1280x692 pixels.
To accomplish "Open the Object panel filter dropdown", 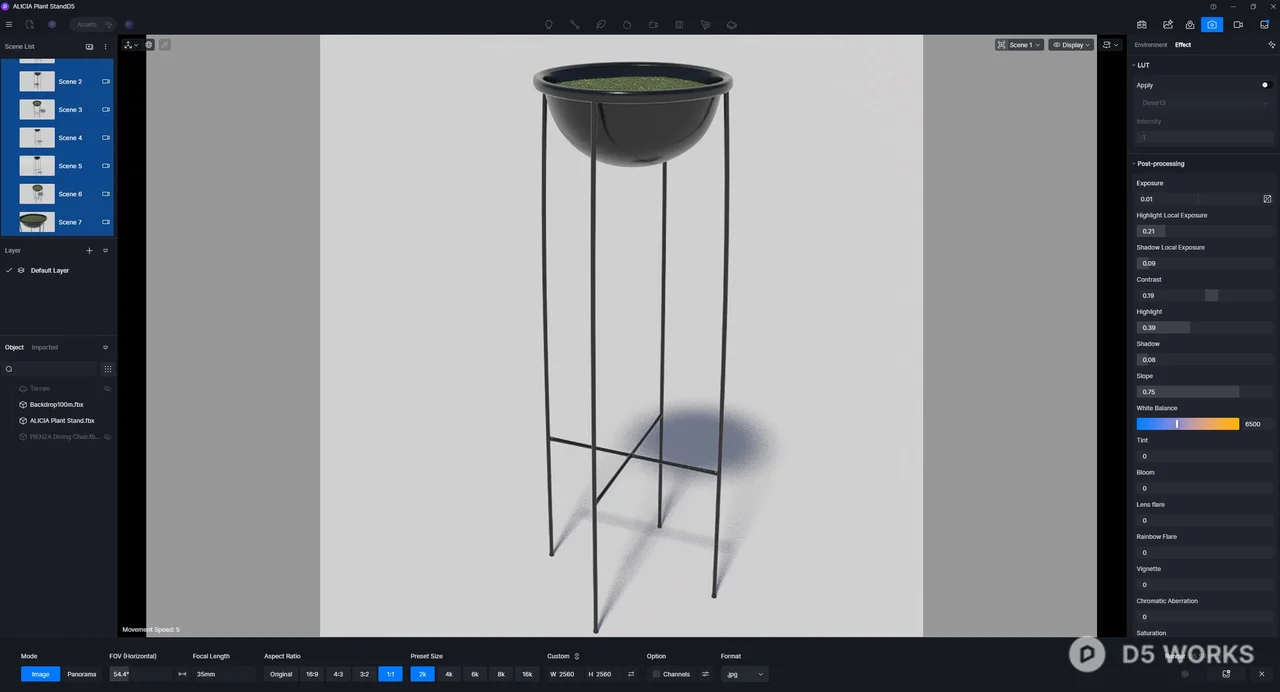I will coord(105,347).
